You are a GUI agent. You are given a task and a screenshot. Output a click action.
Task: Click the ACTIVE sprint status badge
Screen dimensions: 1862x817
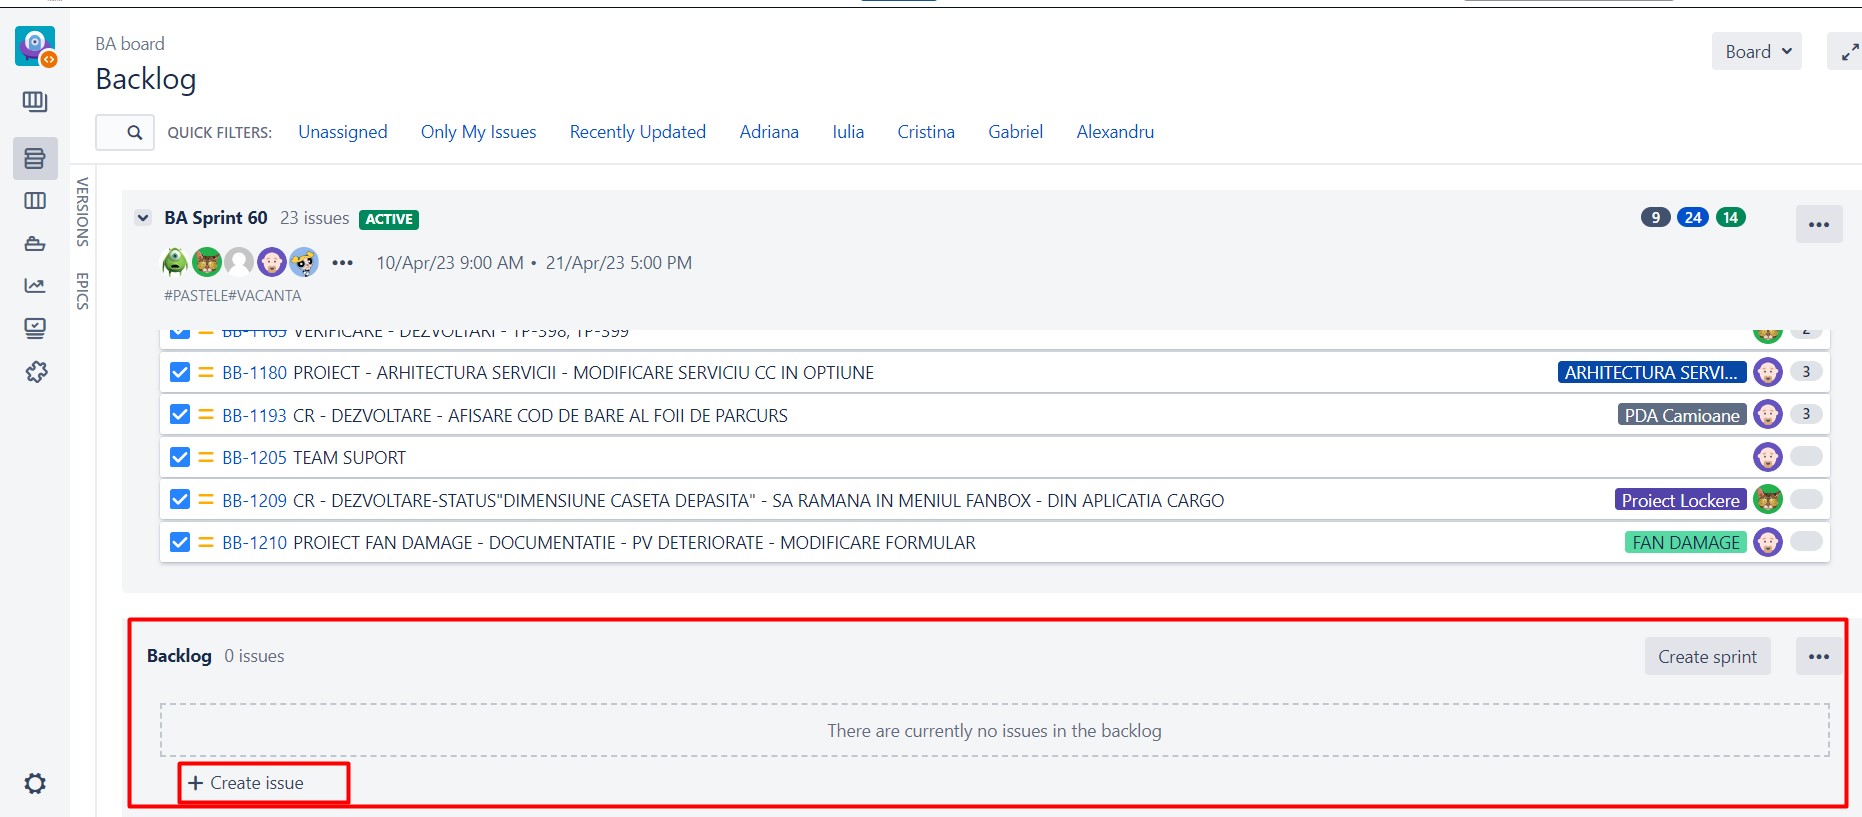click(x=389, y=219)
